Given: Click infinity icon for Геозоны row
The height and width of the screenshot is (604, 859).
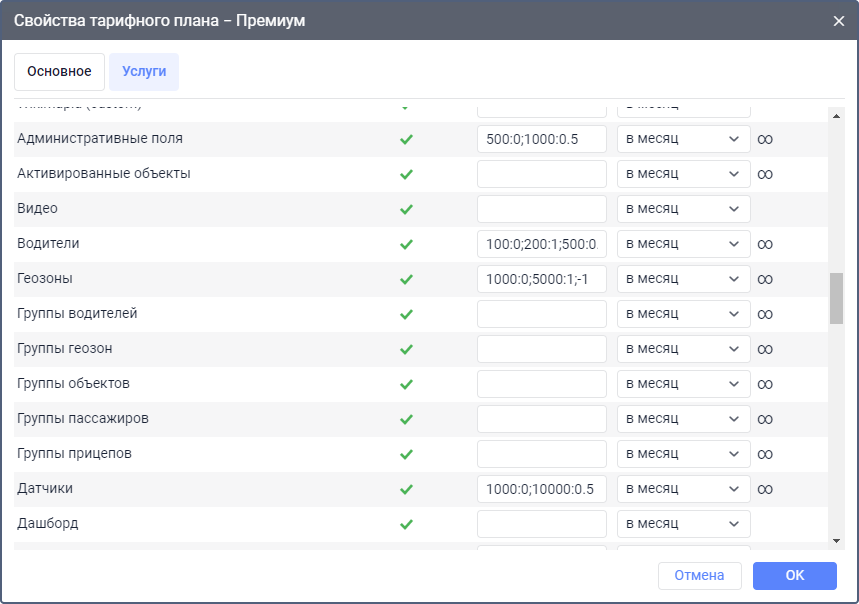Looking at the screenshot, I should coord(765,279).
